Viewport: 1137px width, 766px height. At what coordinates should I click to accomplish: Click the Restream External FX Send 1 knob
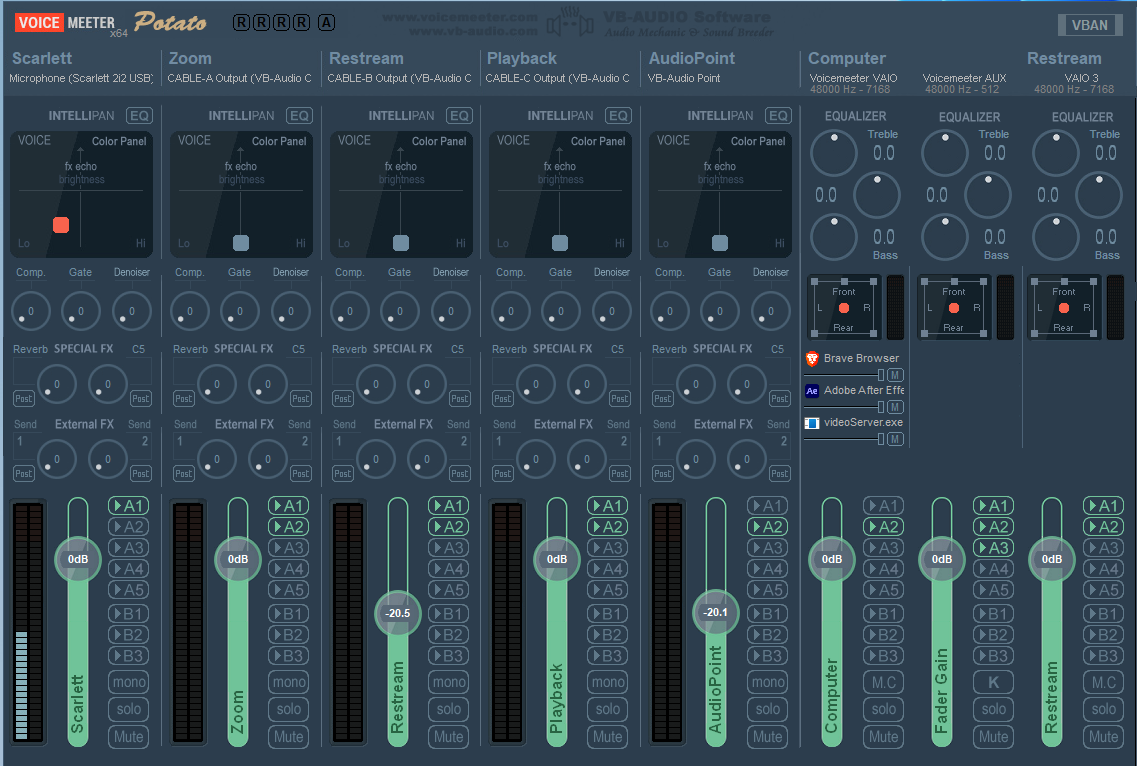[x=376, y=459]
